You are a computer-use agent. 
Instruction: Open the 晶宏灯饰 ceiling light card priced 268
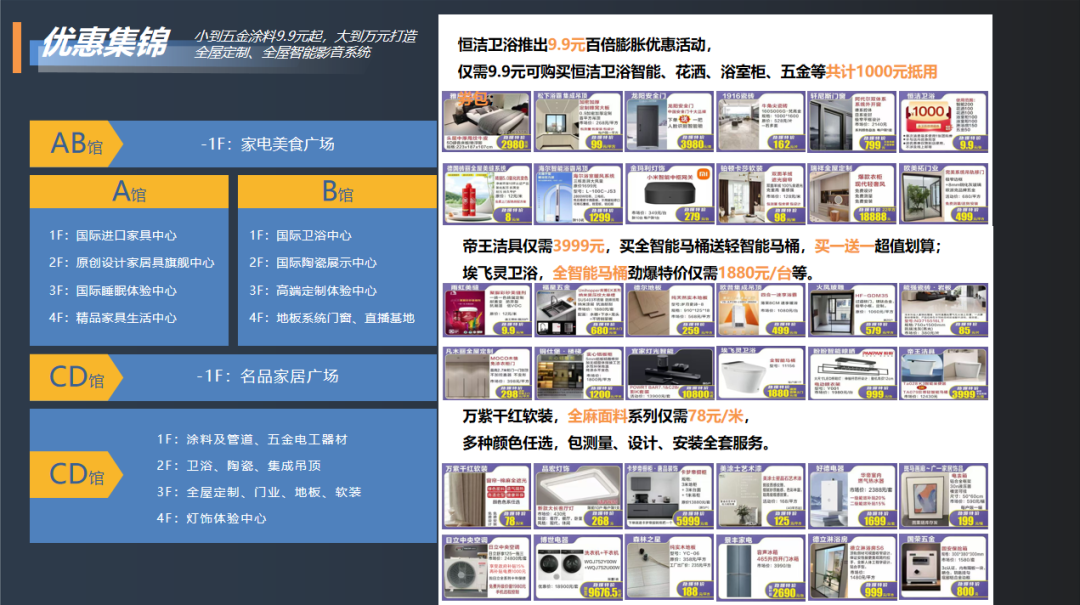579,496
